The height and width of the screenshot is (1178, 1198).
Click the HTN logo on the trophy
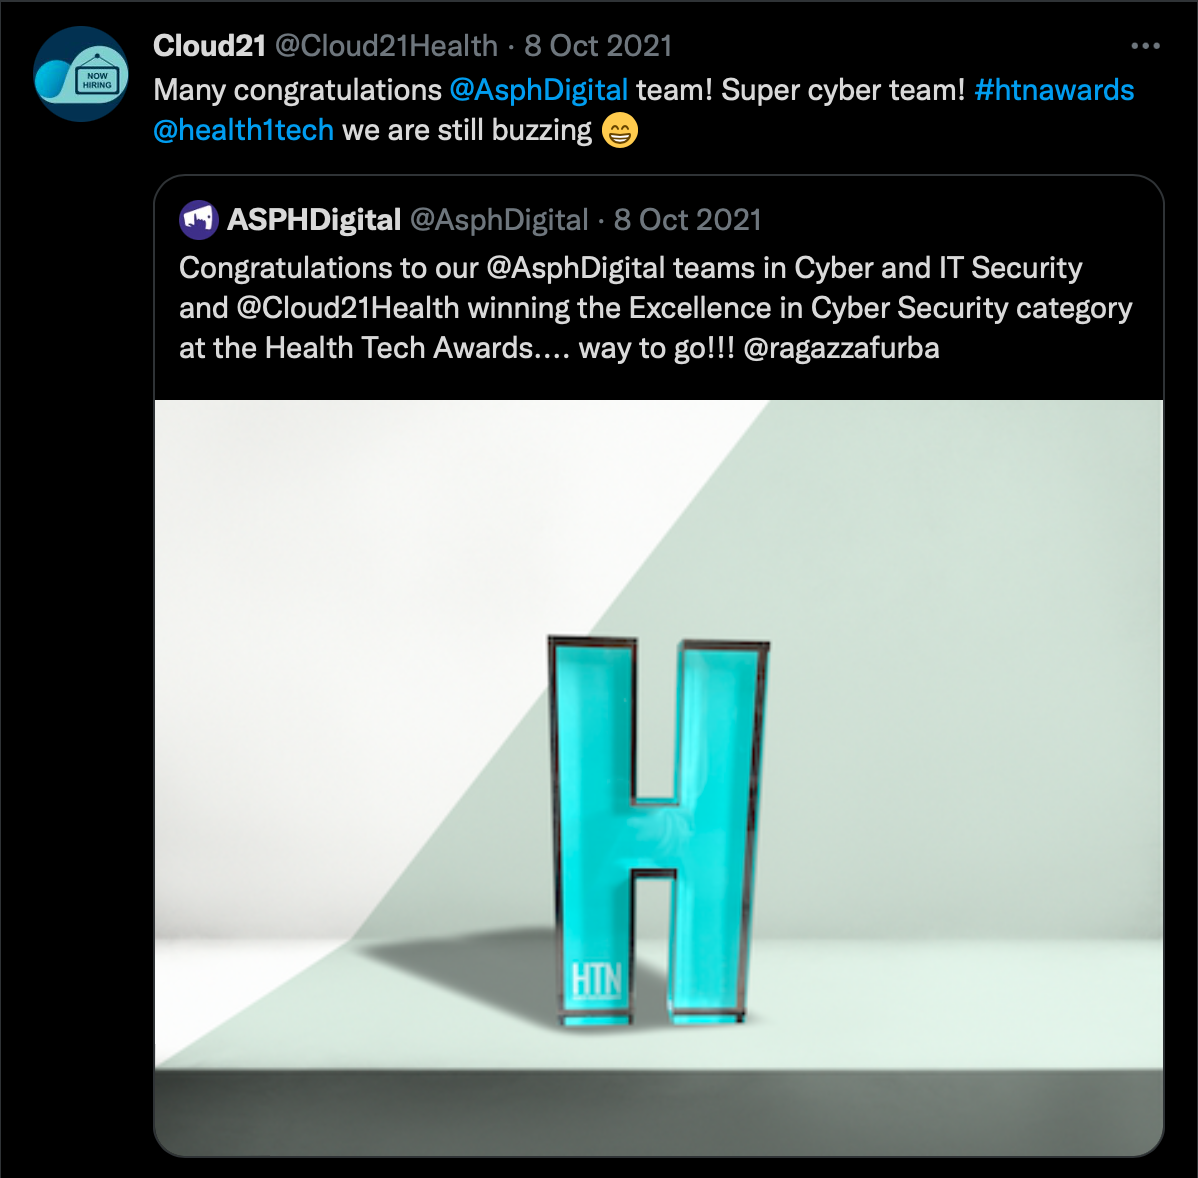click(597, 981)
